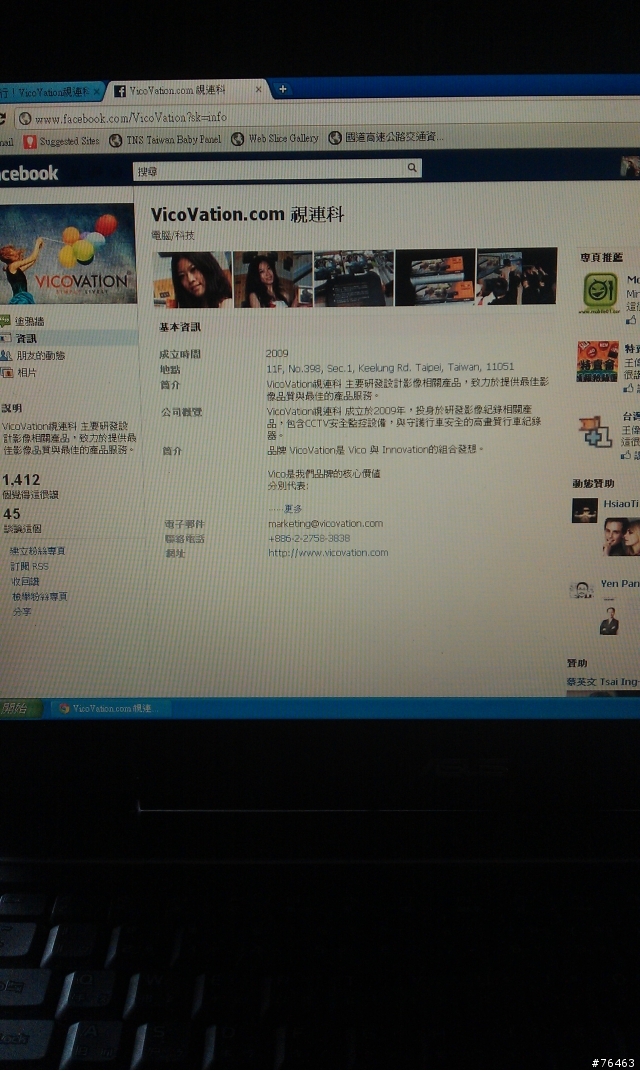640x1071 pixels.
Task: Click the 蔡英文 Tsai Ing sponsored link
Action: coord(602,682)
